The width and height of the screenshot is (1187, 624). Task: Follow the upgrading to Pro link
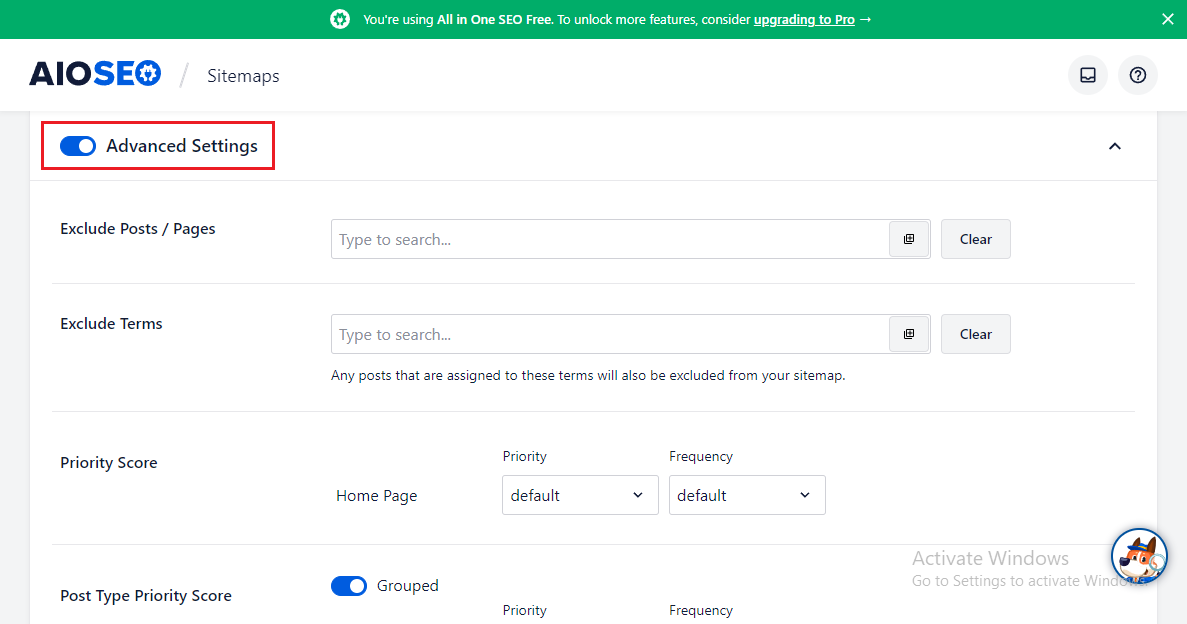(804, 19)
